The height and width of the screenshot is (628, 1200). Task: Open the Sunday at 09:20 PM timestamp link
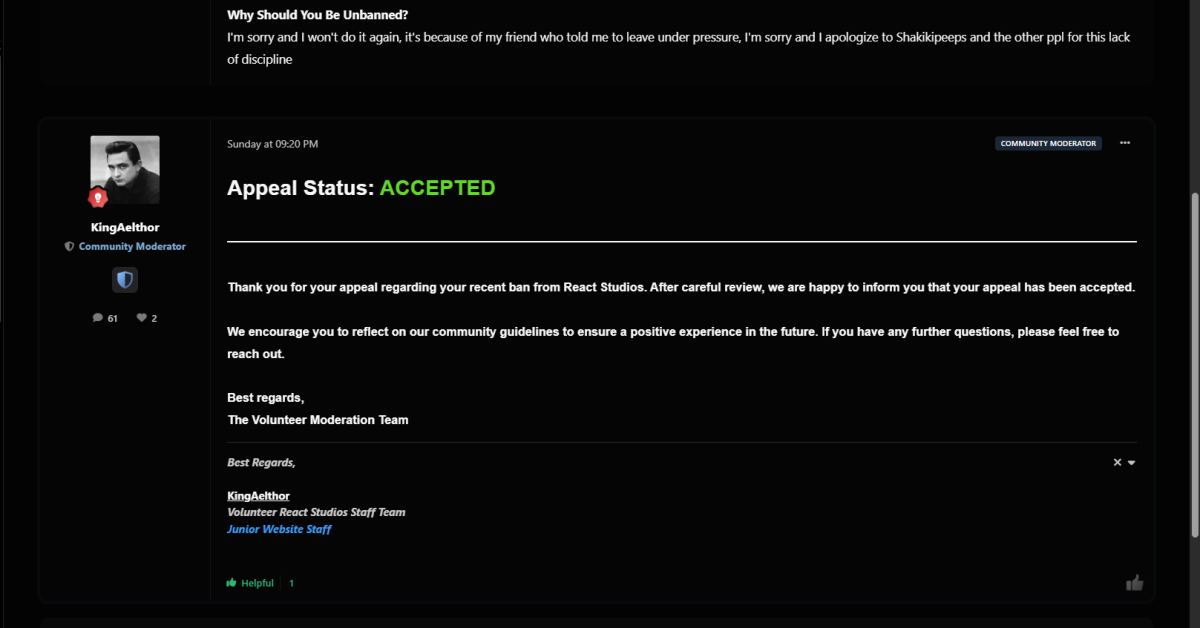pyautogui.click(x=273, y=144)
